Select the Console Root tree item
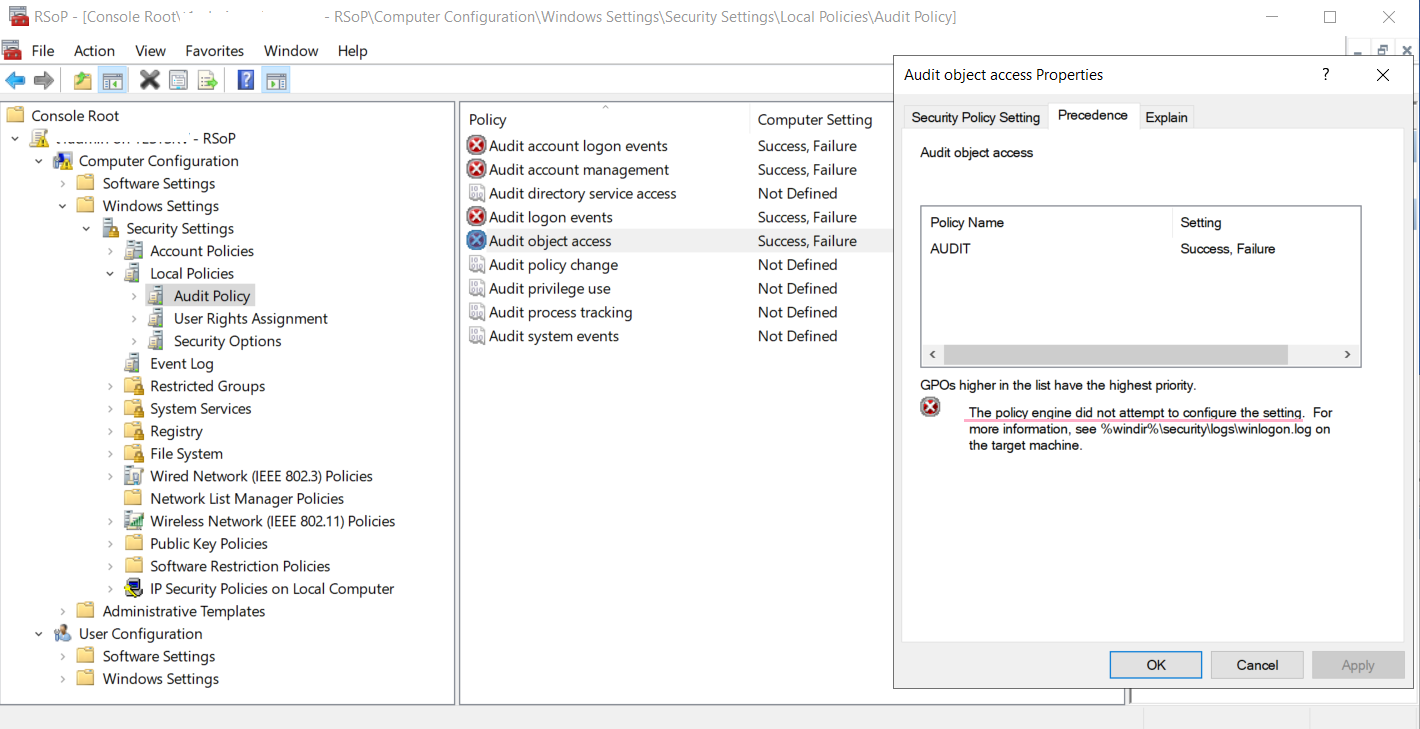Image resolution: width=1420 pixels, height=729 pixels. tap(75, 116)
